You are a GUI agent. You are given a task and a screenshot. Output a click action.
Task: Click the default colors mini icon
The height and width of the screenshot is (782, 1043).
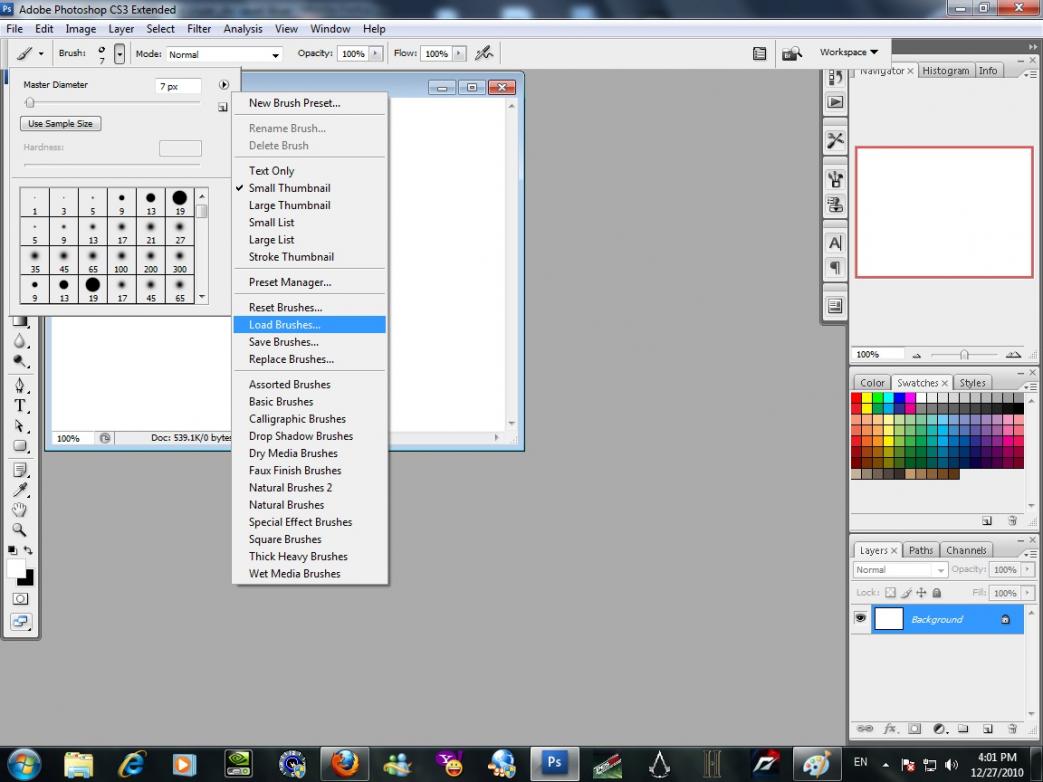coord(12,551)
